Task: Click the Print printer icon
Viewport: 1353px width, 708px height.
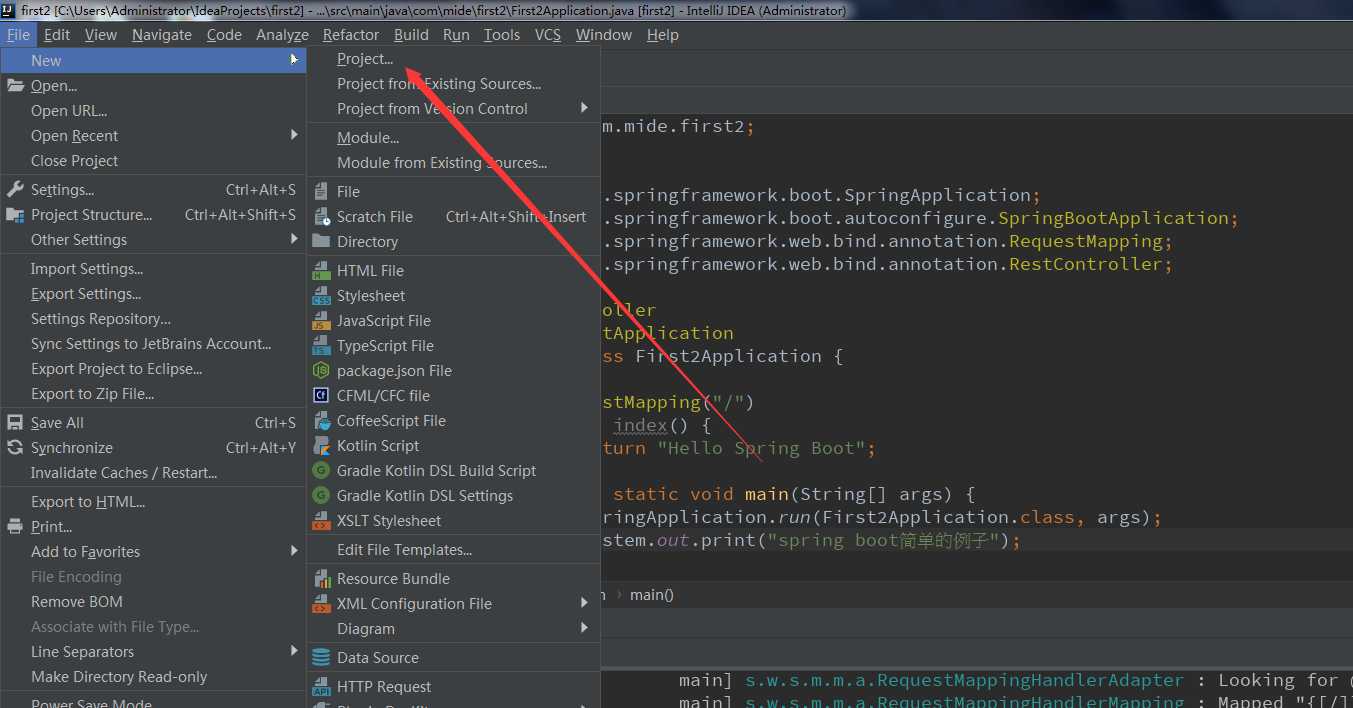Action: [15, 527]
